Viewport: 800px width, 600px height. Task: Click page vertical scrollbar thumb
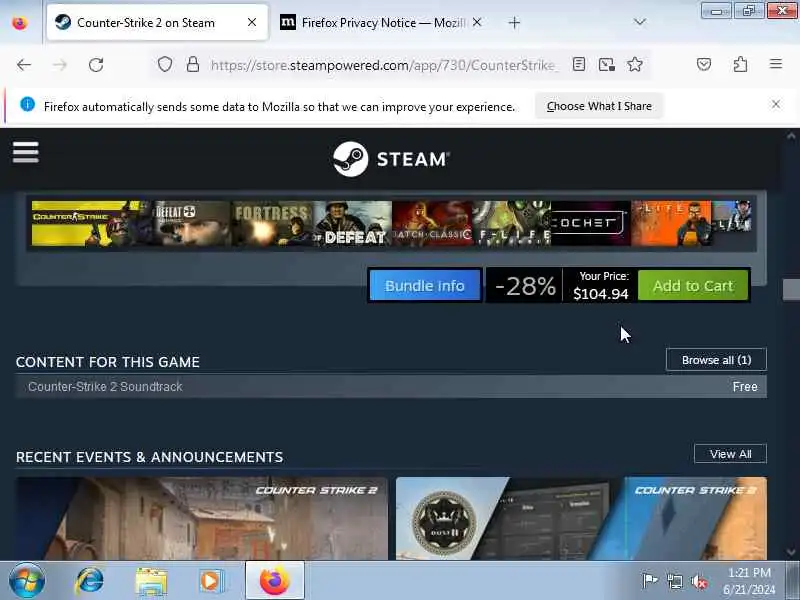pos(791,290)
